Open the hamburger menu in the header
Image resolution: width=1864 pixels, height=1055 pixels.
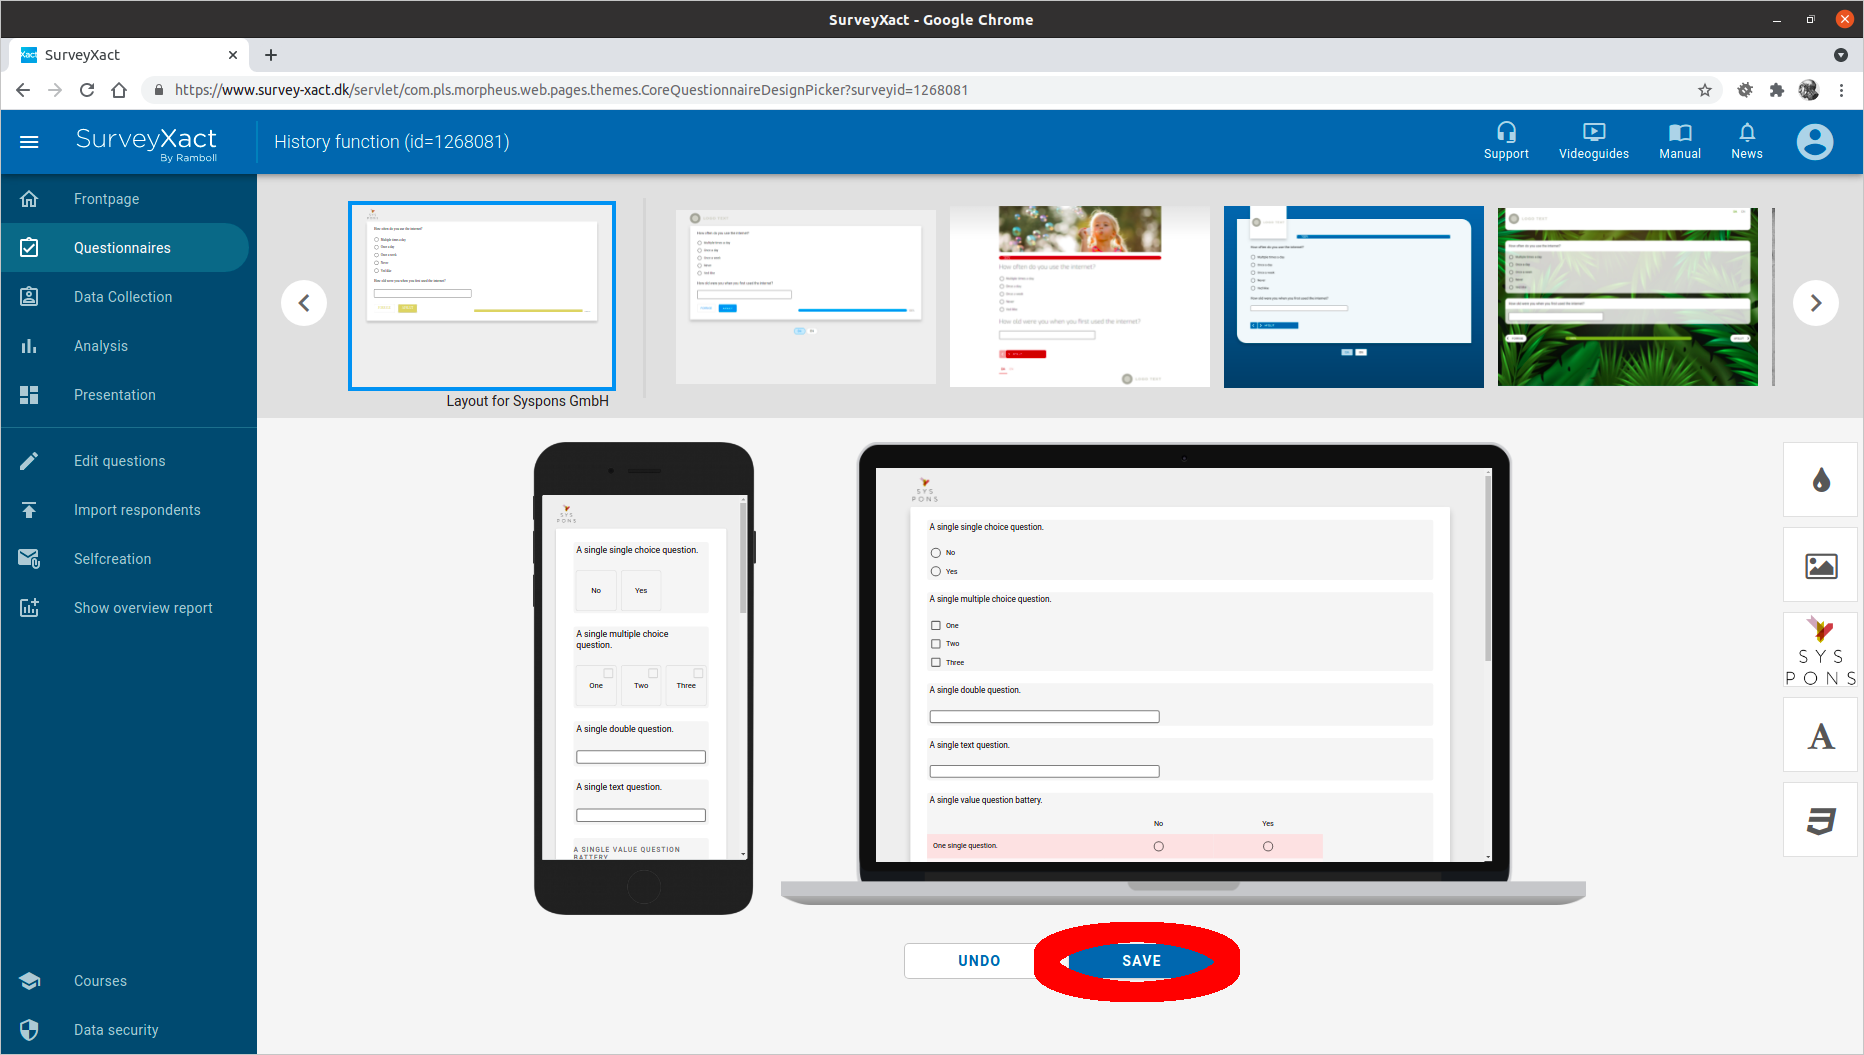point(29,141)
